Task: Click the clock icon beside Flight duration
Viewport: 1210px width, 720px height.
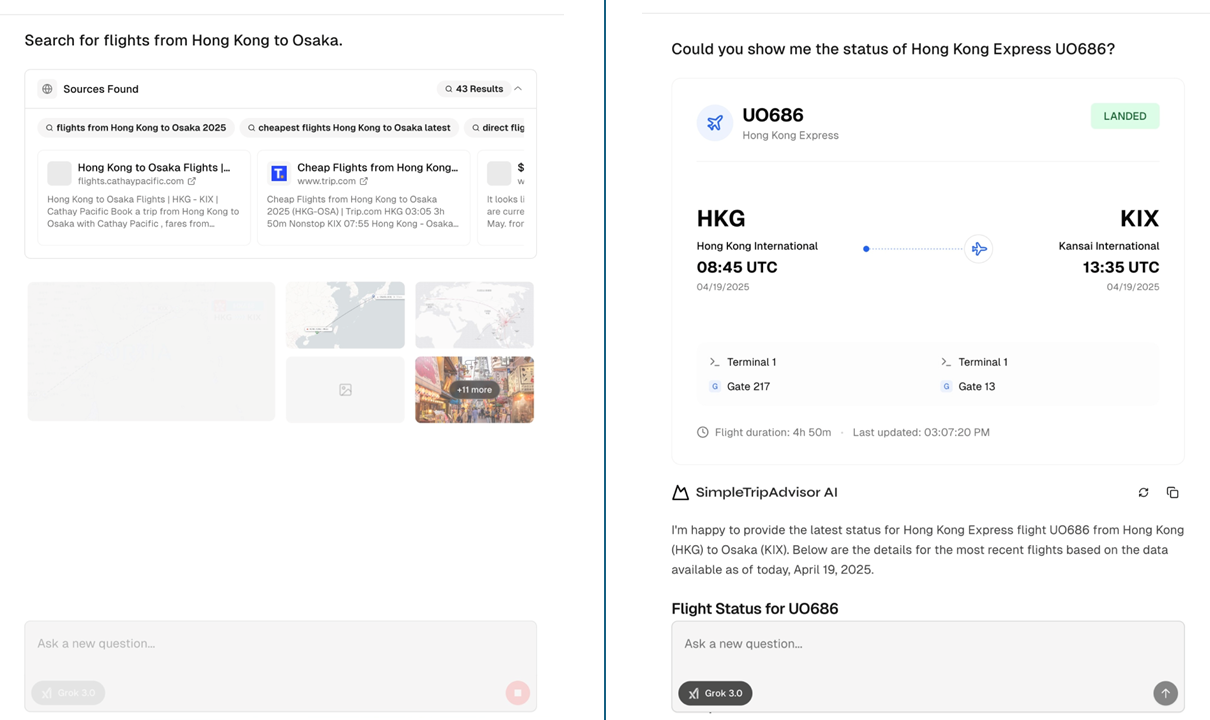Action: point(703,433)
